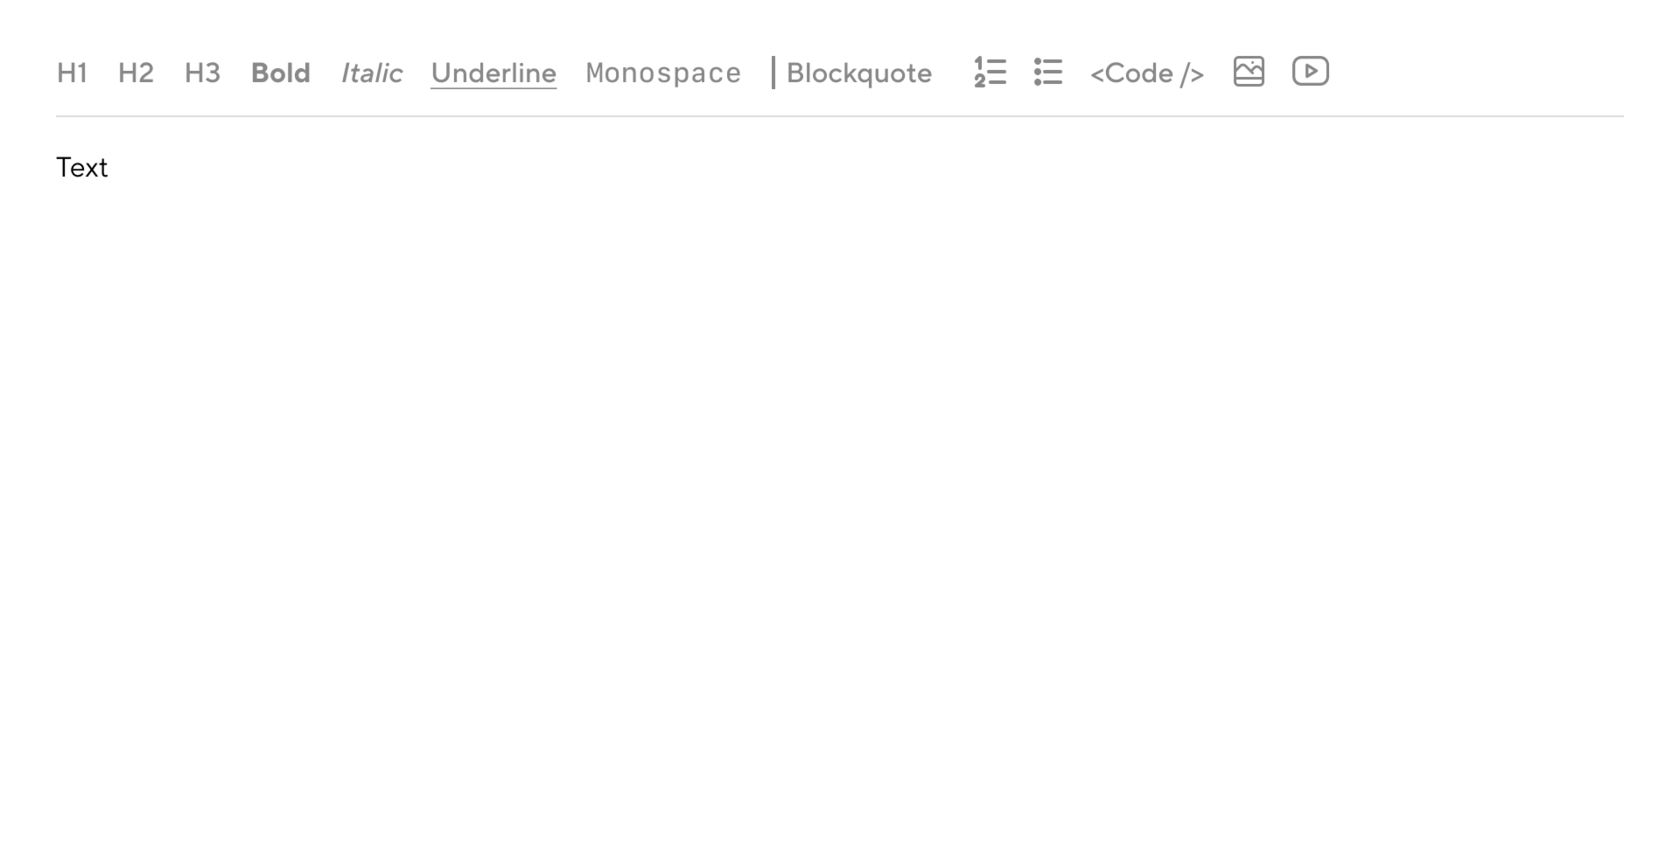Apply H2 heading style

136,73
